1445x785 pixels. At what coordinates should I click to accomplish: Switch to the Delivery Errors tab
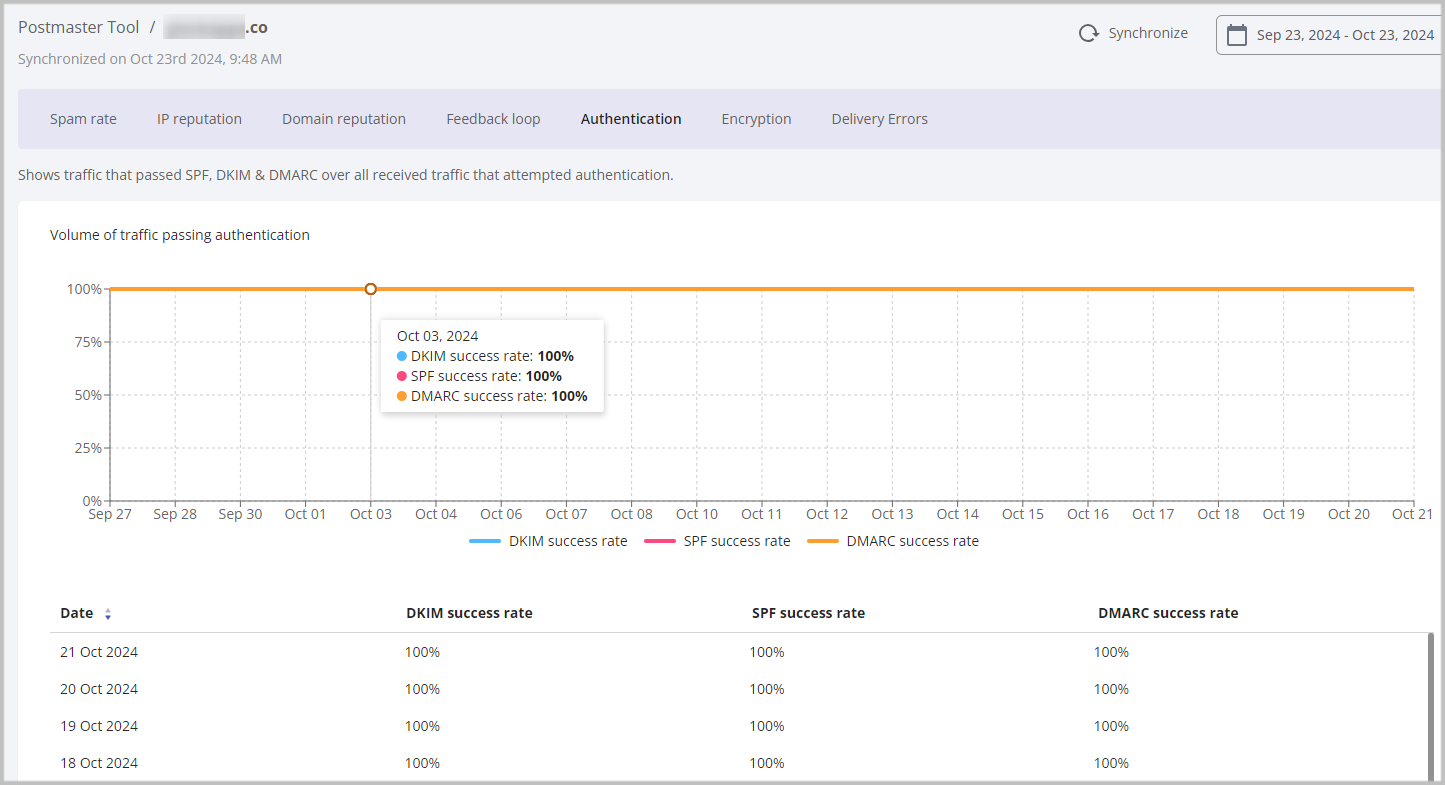pyautogui.click(x=879, y=119)
